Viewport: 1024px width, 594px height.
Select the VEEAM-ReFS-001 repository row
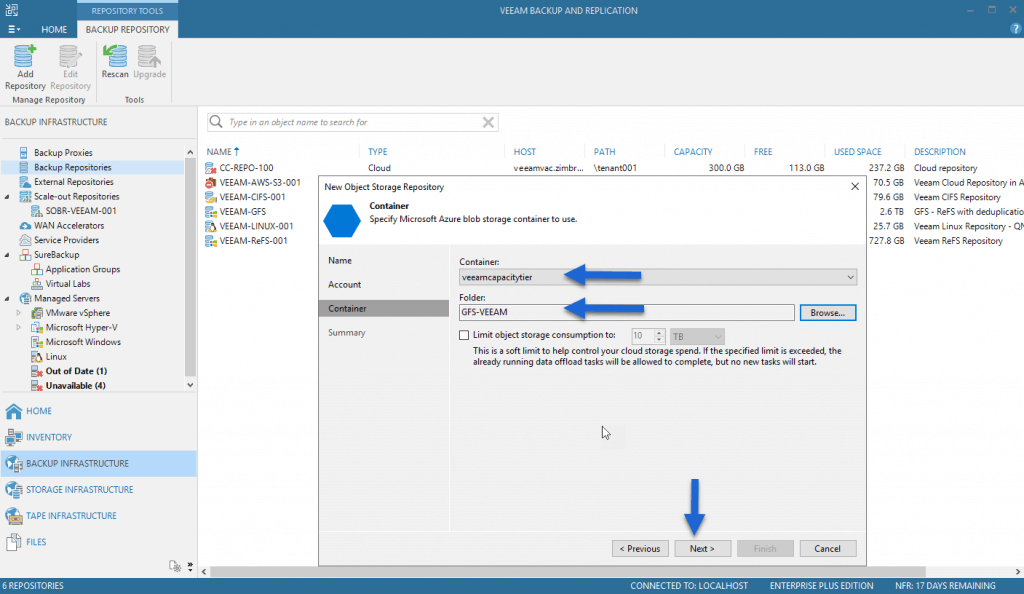253,241
